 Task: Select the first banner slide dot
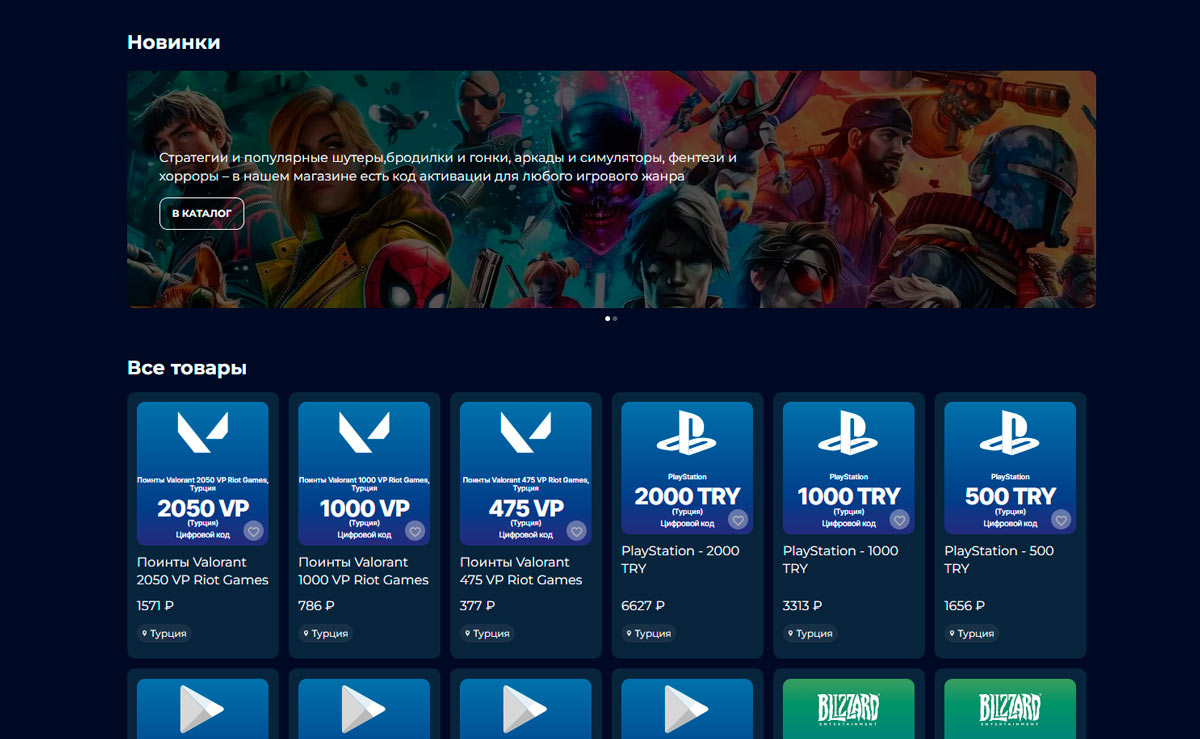tap(607, 319)
